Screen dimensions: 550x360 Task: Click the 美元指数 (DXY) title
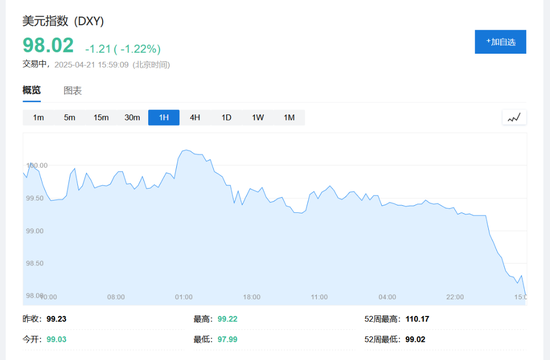click(63, 21)
